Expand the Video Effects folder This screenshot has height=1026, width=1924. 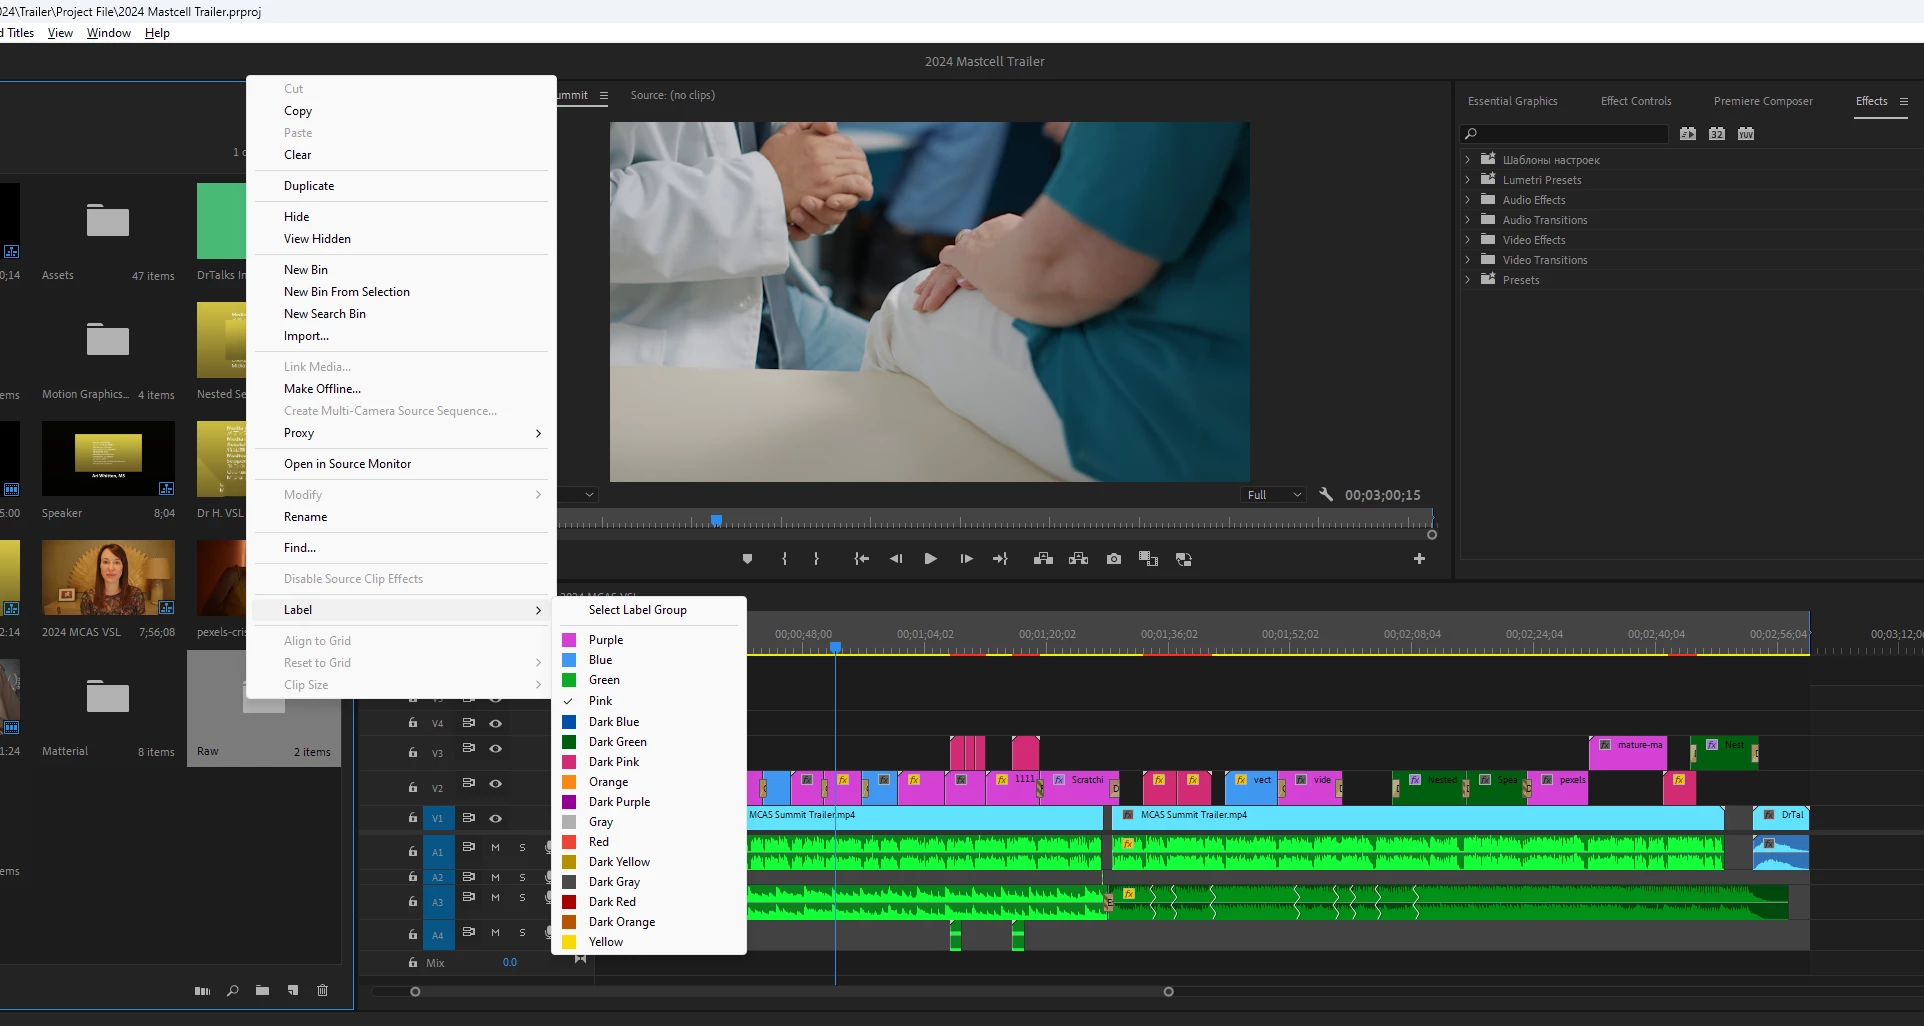tap(1468, 240)
